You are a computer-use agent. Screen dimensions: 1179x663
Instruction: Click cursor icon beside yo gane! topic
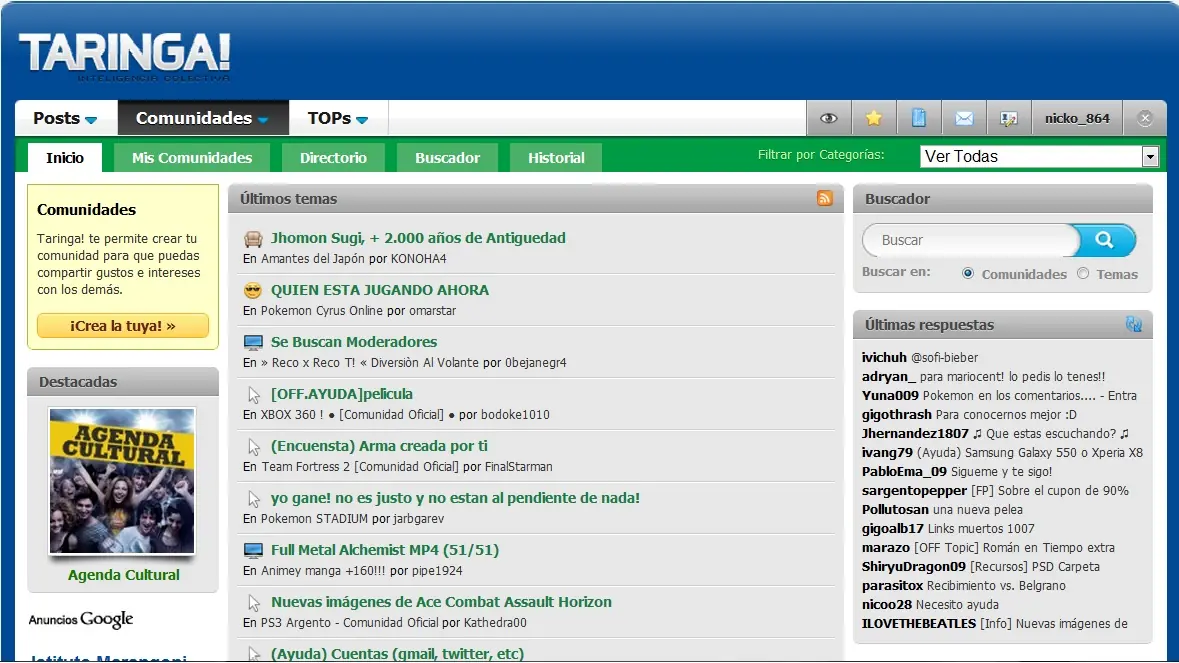(253, 499)
